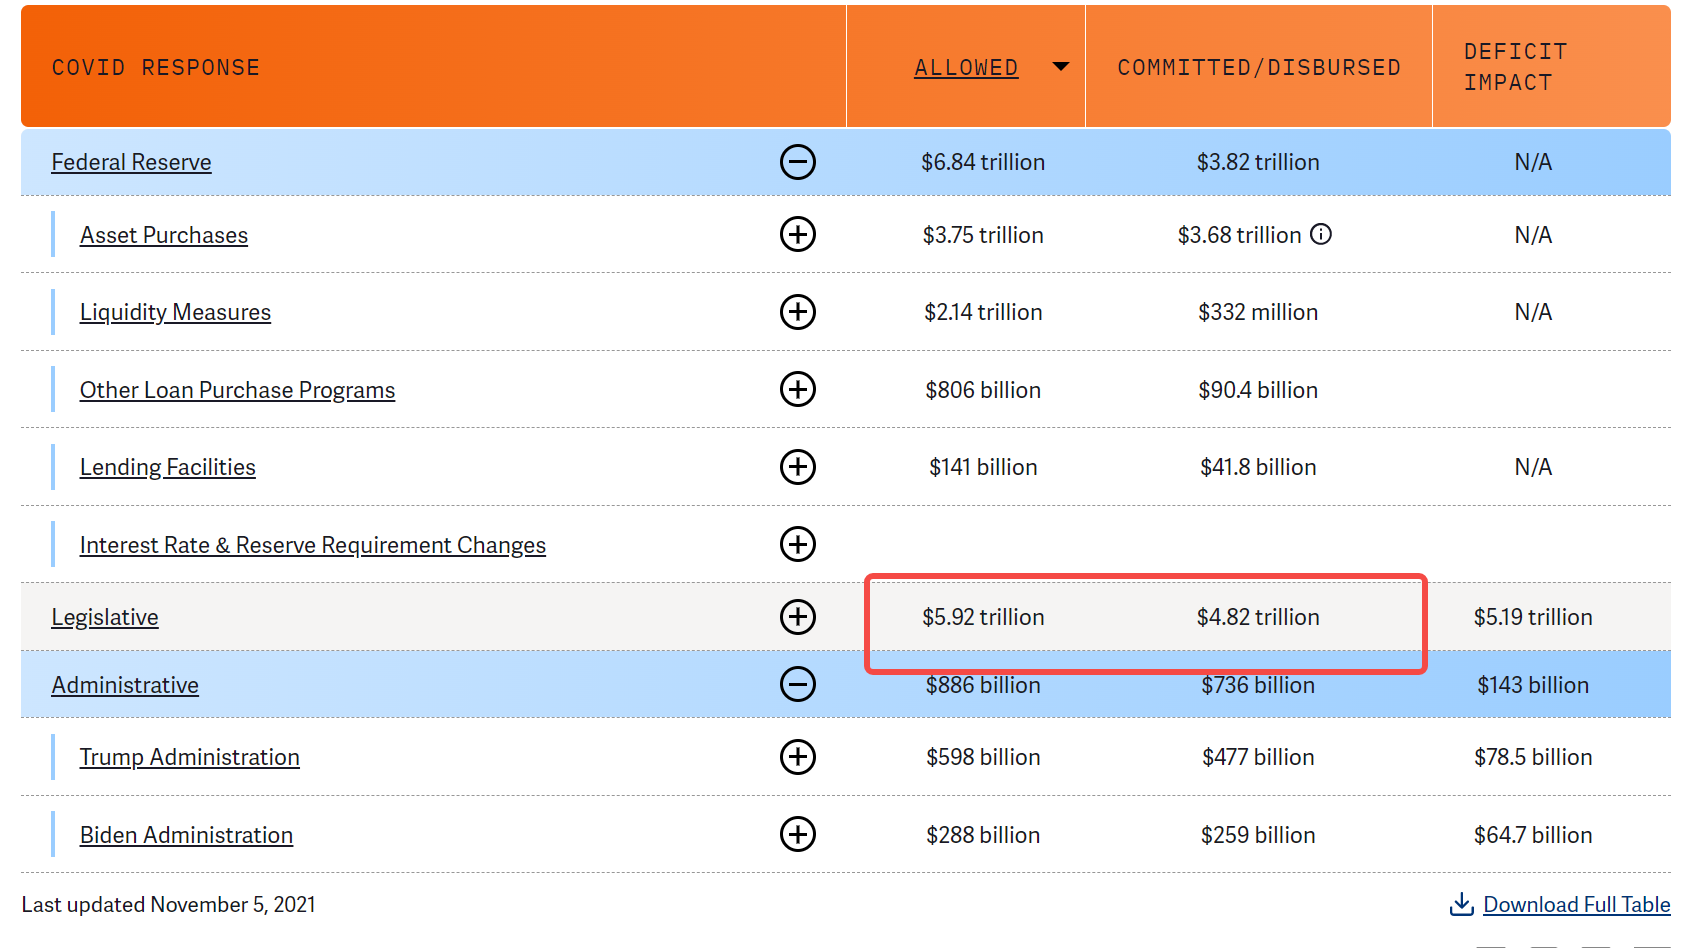Expand the Asset Purchases row

[x=797, y=235]
